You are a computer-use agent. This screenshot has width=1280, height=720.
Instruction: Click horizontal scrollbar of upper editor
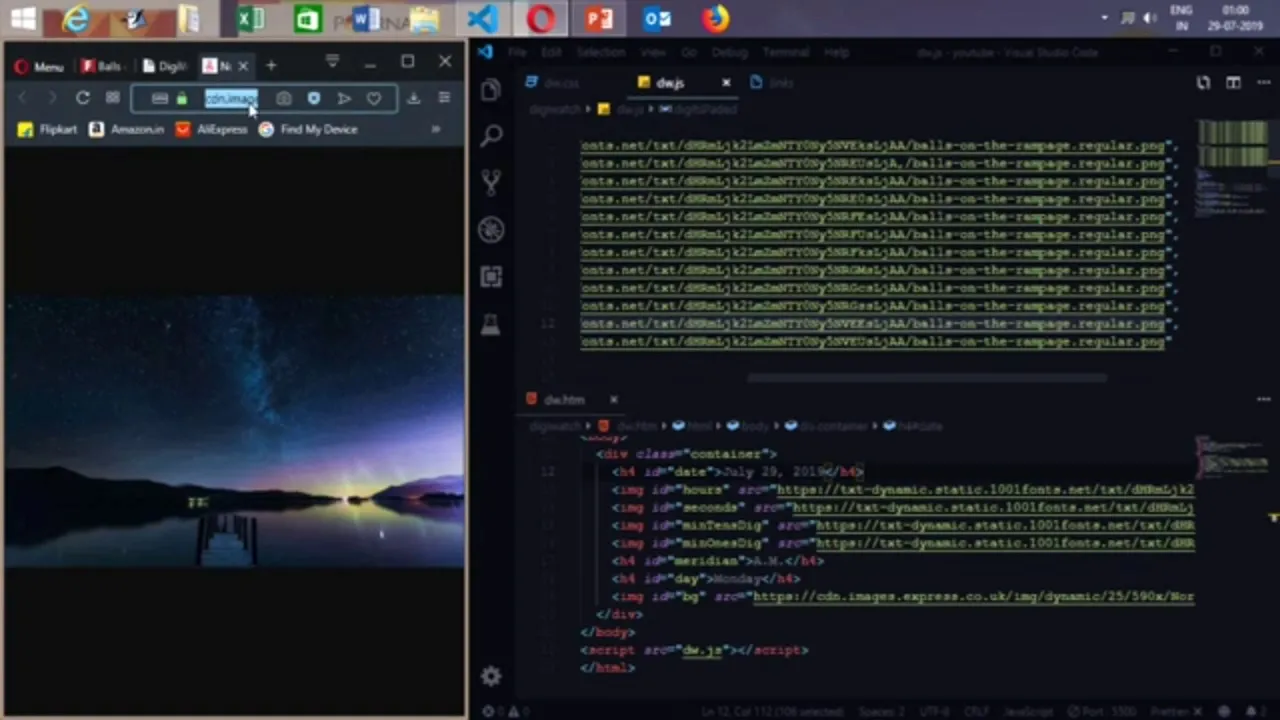click(927, 379)
